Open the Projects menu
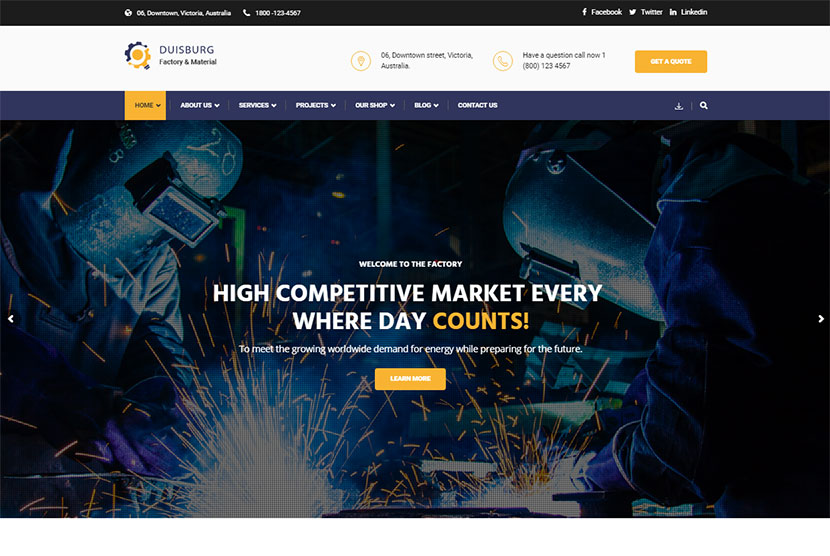The height and width of the screenshot is (556, 830). (x=315, y=105)
